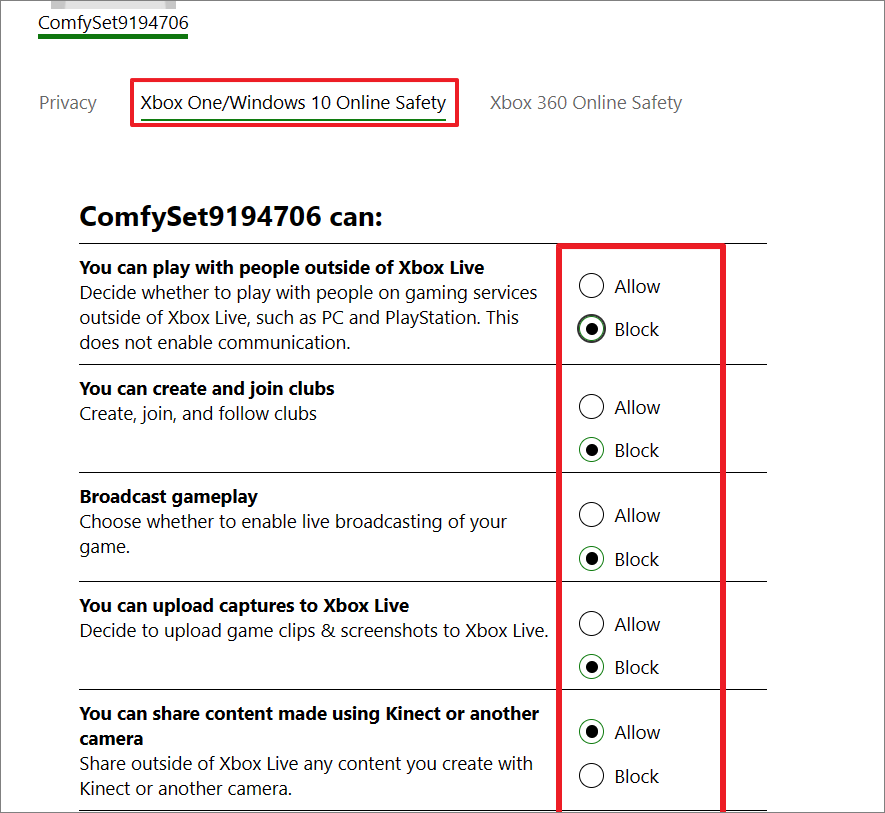
Task: Allow sharing Kinect or camera content
Action: coord(592,732)
